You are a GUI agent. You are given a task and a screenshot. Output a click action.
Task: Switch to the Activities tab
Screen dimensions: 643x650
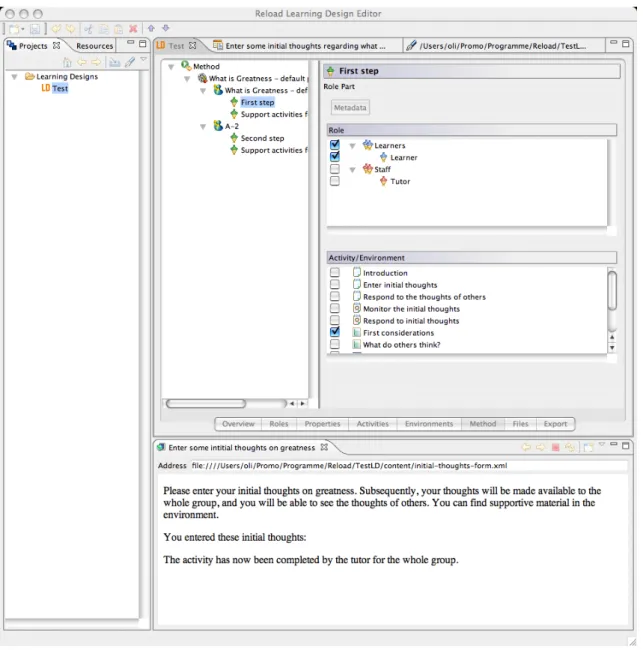coord(373,424)
